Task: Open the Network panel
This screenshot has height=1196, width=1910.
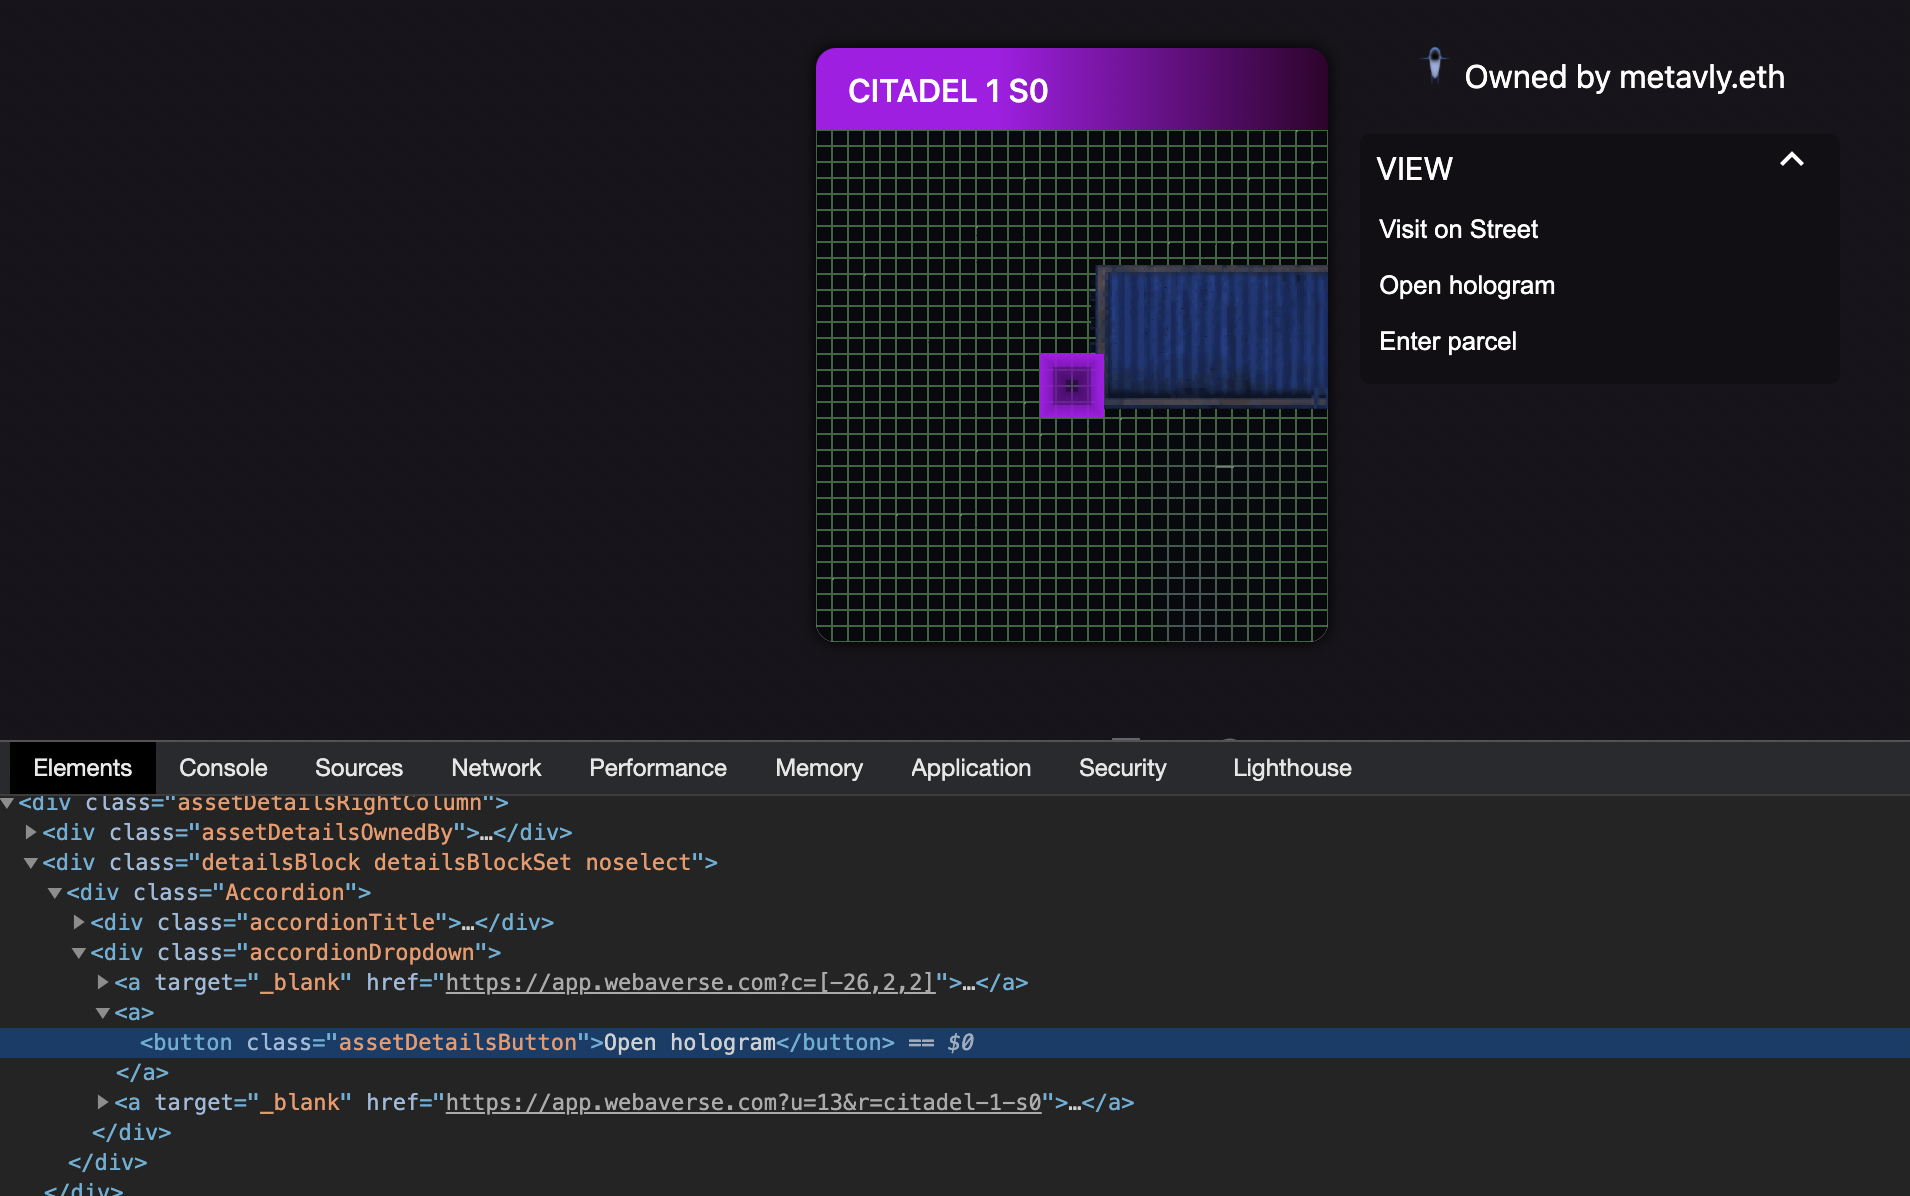Action: click(496, 767)
